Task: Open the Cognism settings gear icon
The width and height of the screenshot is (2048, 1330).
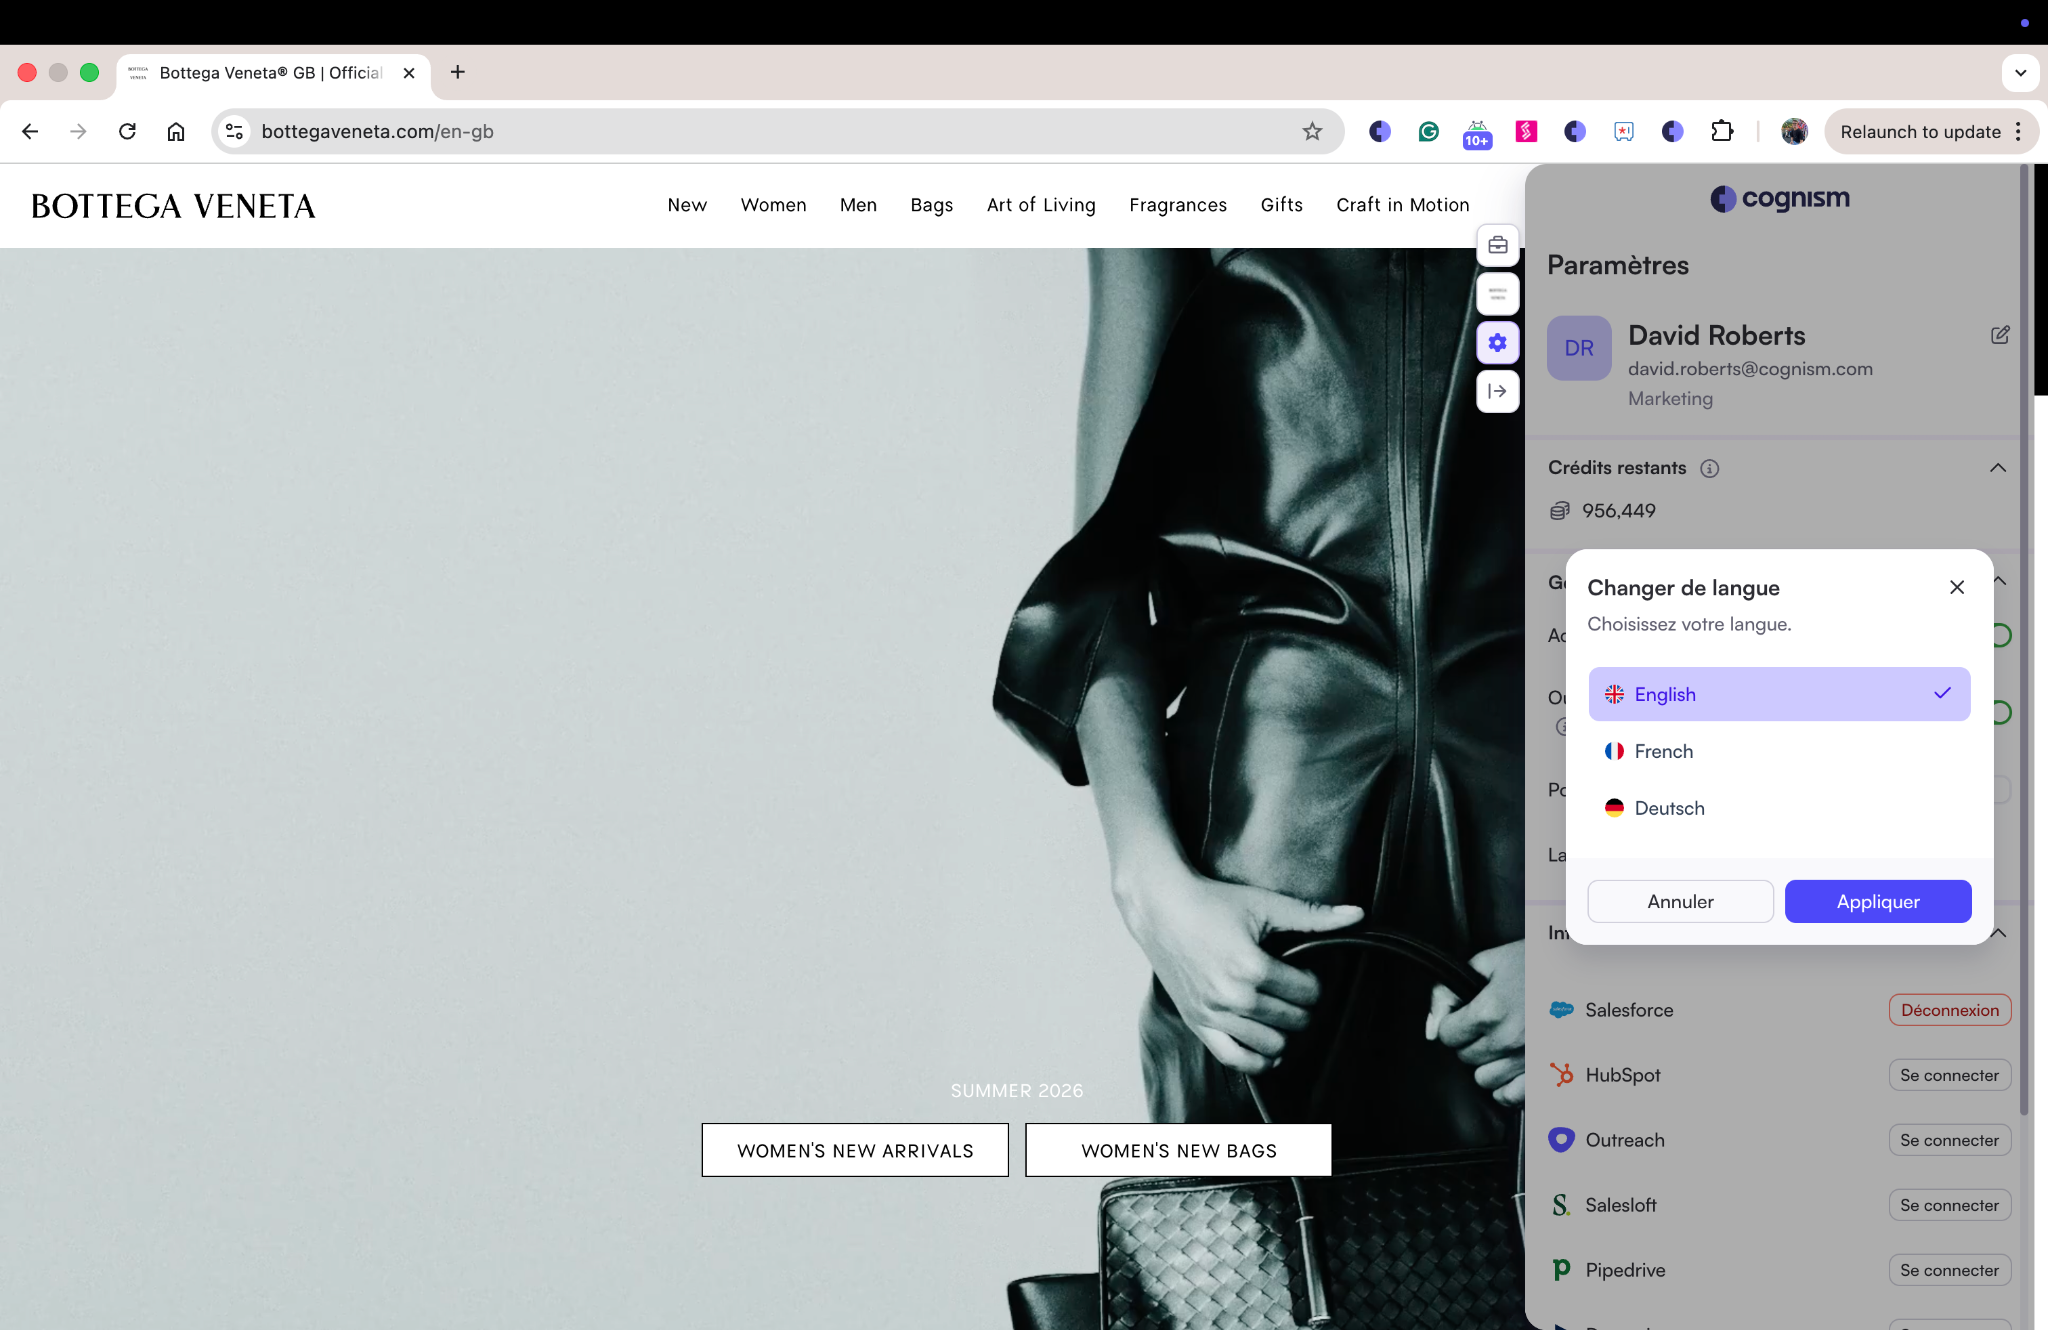Action: point(1497,343)
